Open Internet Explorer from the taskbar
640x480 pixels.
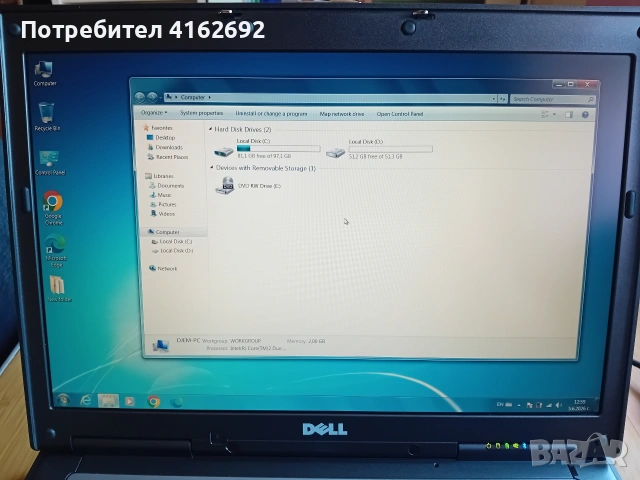point(85,400)
